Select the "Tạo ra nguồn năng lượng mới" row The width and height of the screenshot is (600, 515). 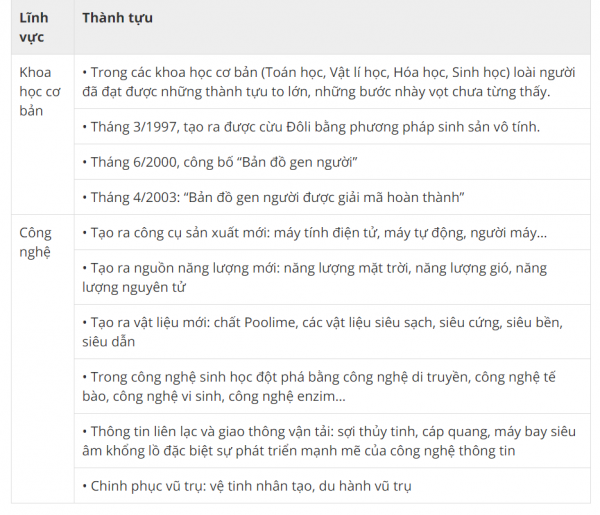click(316, 278)
